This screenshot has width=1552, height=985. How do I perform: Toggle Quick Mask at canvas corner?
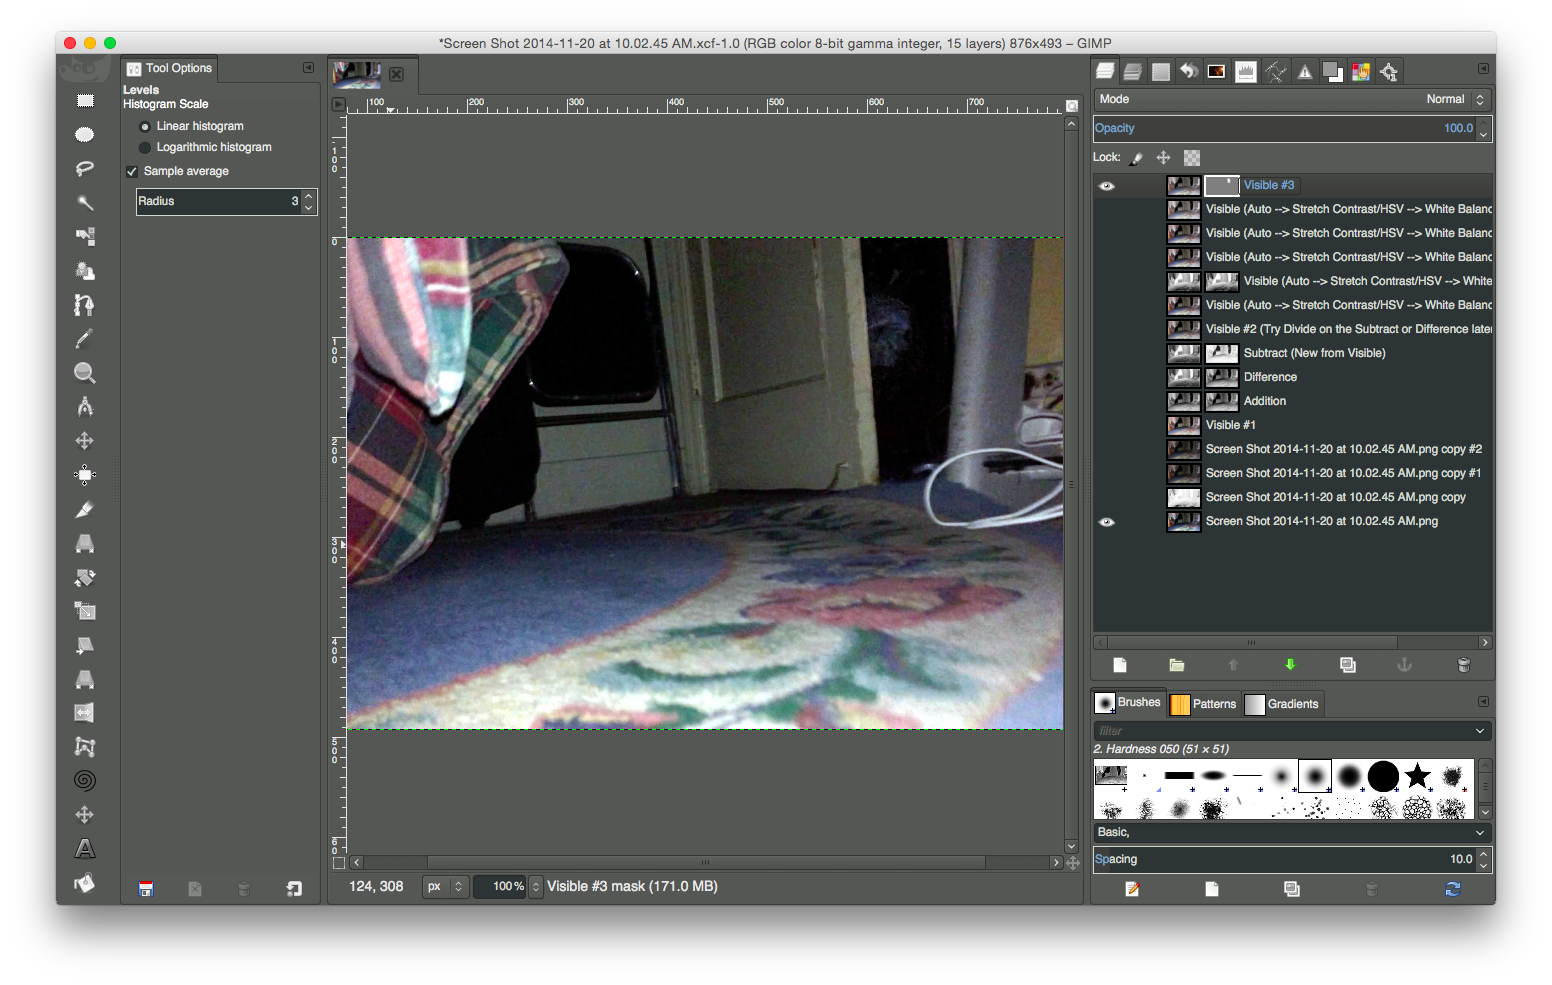[338, 863]
